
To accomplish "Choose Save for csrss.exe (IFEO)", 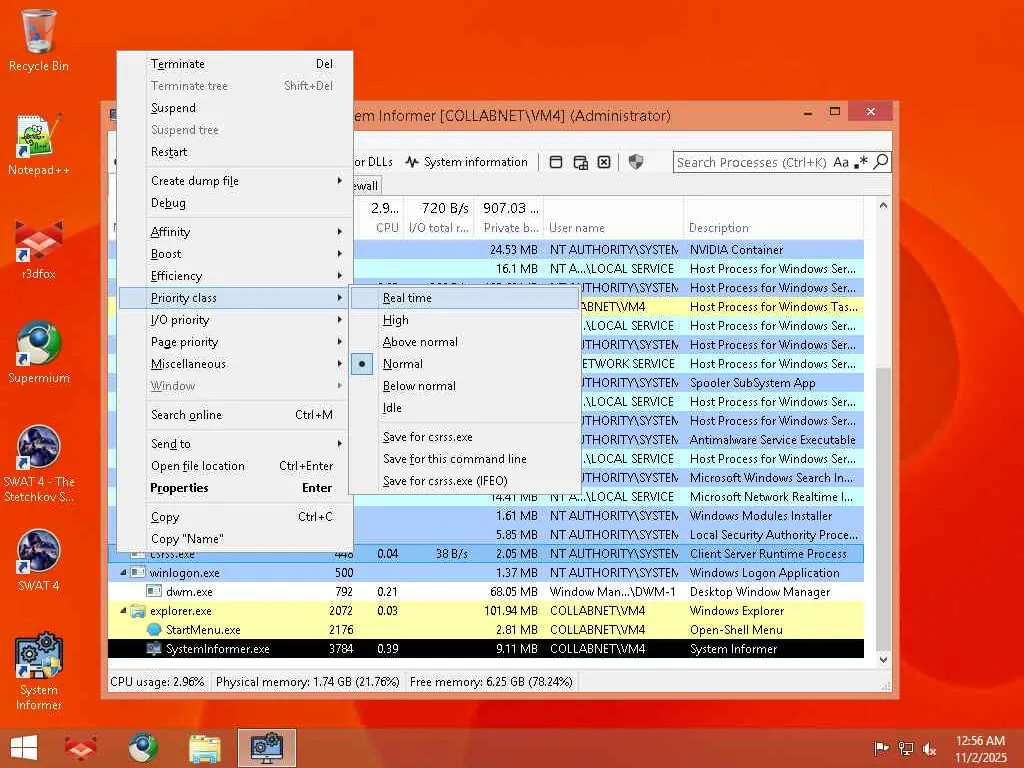I will point(464,481).
